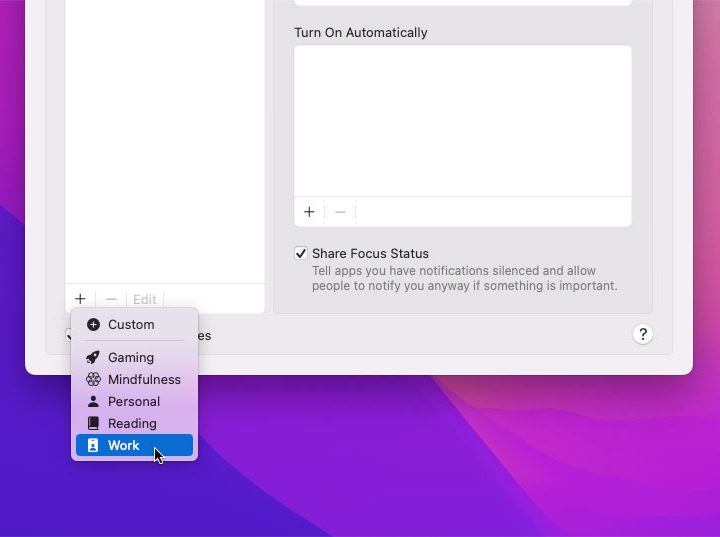Click the remove focus minus button
Image resolution: width=720 pixels, height=537 pixels.
pos(111,299)
